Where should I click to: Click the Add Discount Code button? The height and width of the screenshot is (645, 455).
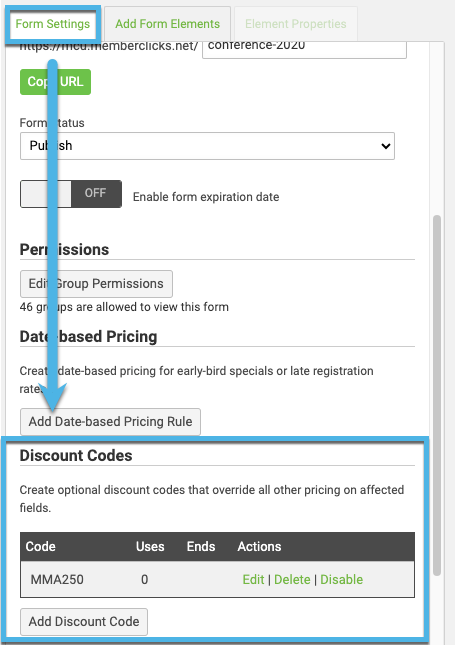pyautogui.click(x=84, y=622)
